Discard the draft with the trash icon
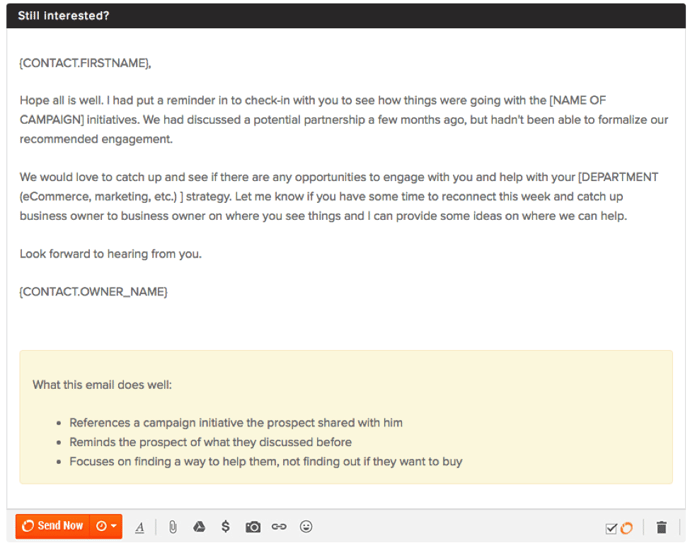Image resolution: width=690 pixels, height=548 pixels. click(661, 528)
